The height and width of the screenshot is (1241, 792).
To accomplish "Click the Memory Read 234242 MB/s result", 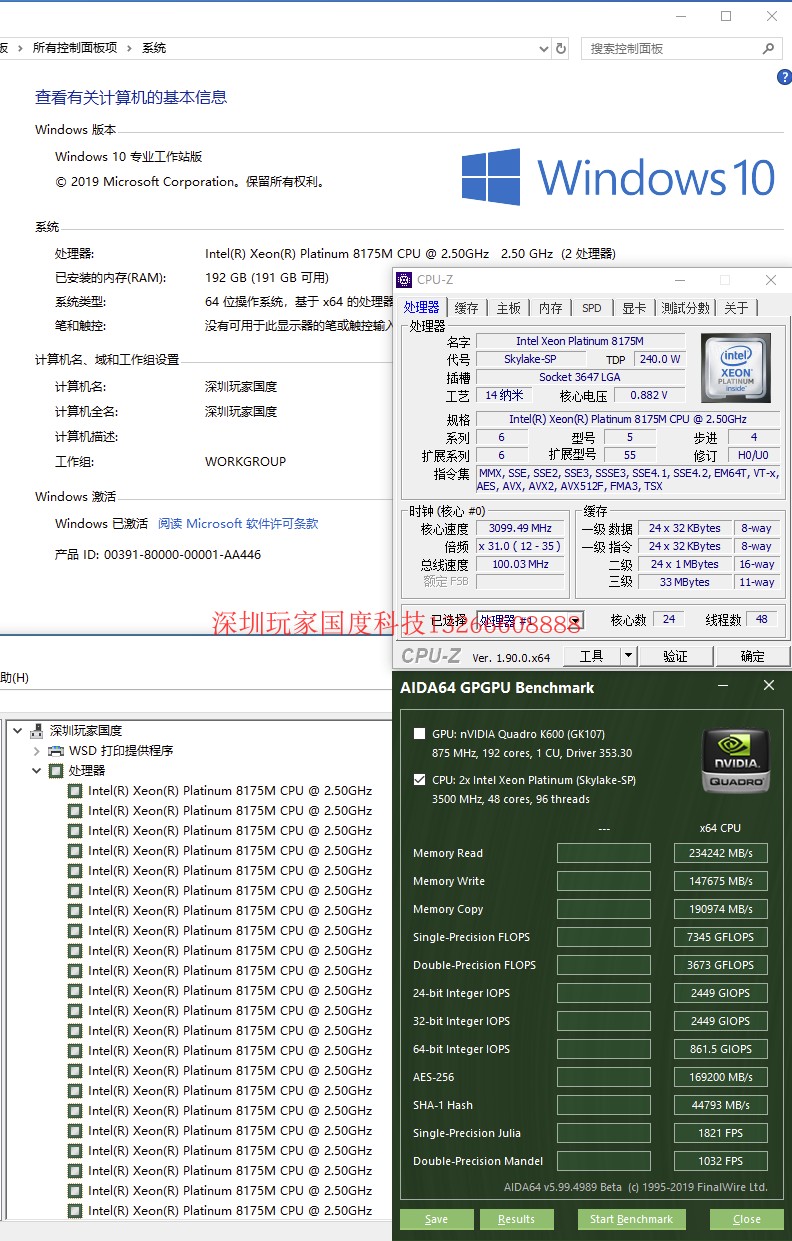I will [x=721, y=853].
